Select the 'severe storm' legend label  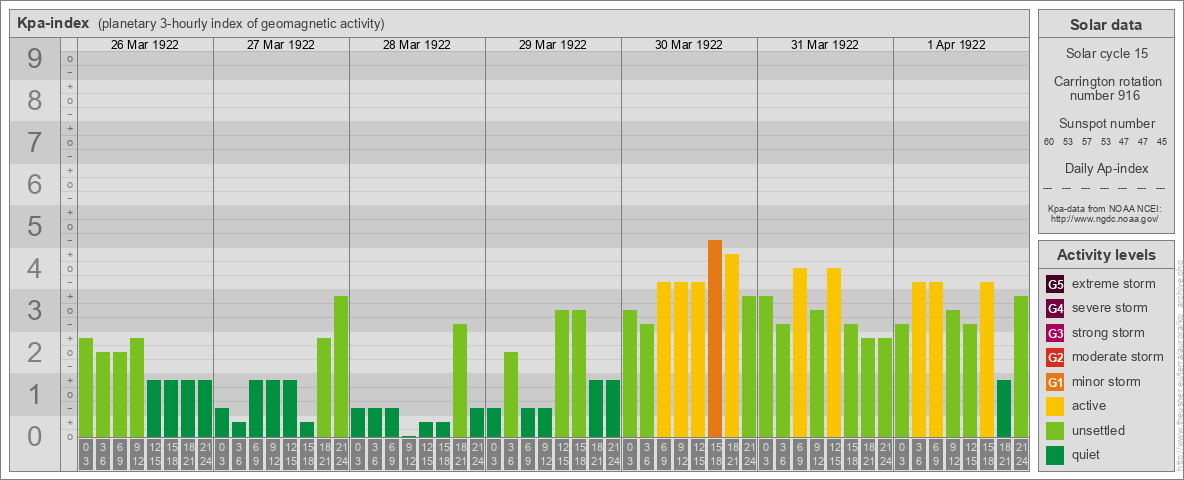(x=1109, y=308)
